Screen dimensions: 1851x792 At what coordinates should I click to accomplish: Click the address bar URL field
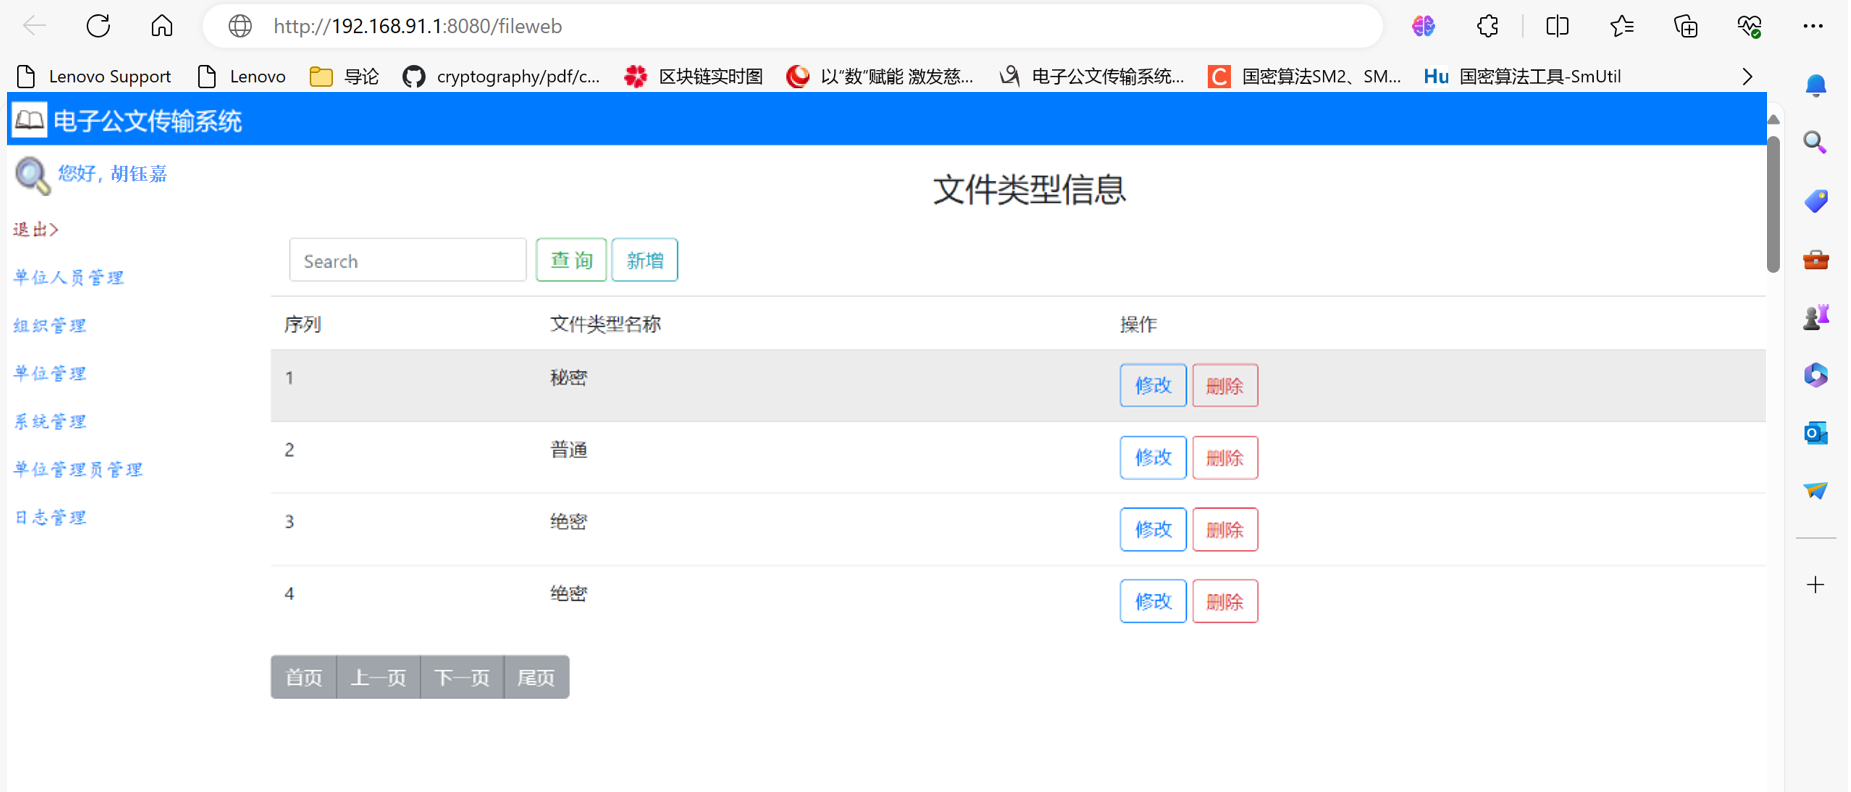[792, 26]
